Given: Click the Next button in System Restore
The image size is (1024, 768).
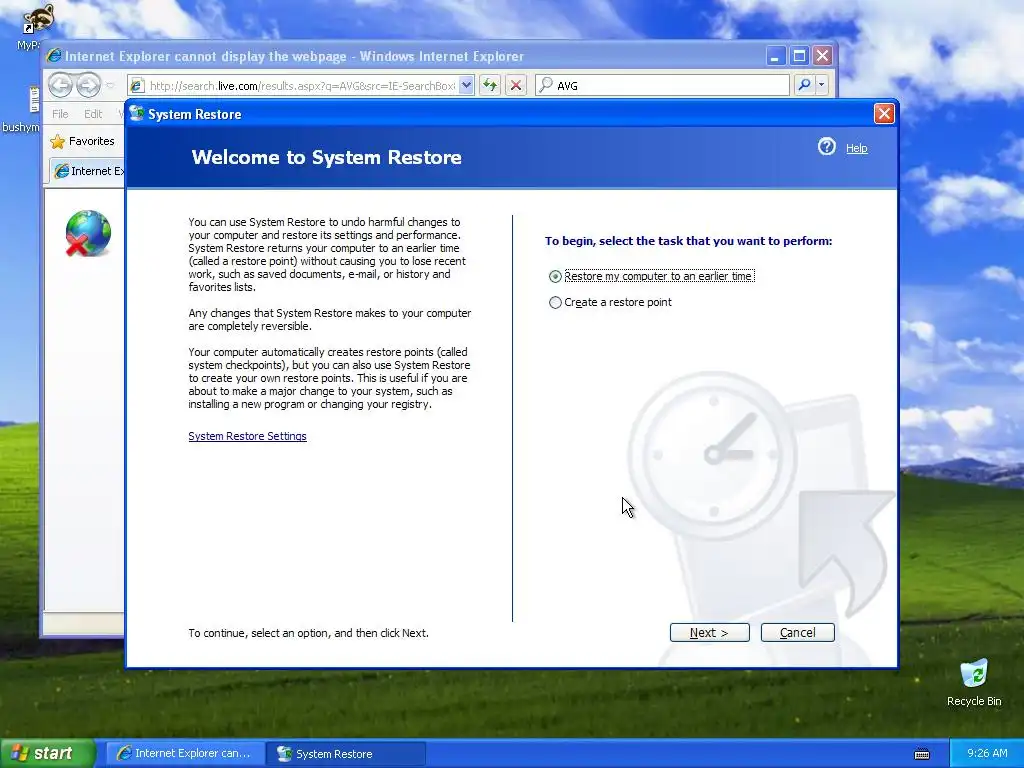Looking at the screenshot, I should pos(709,632).
